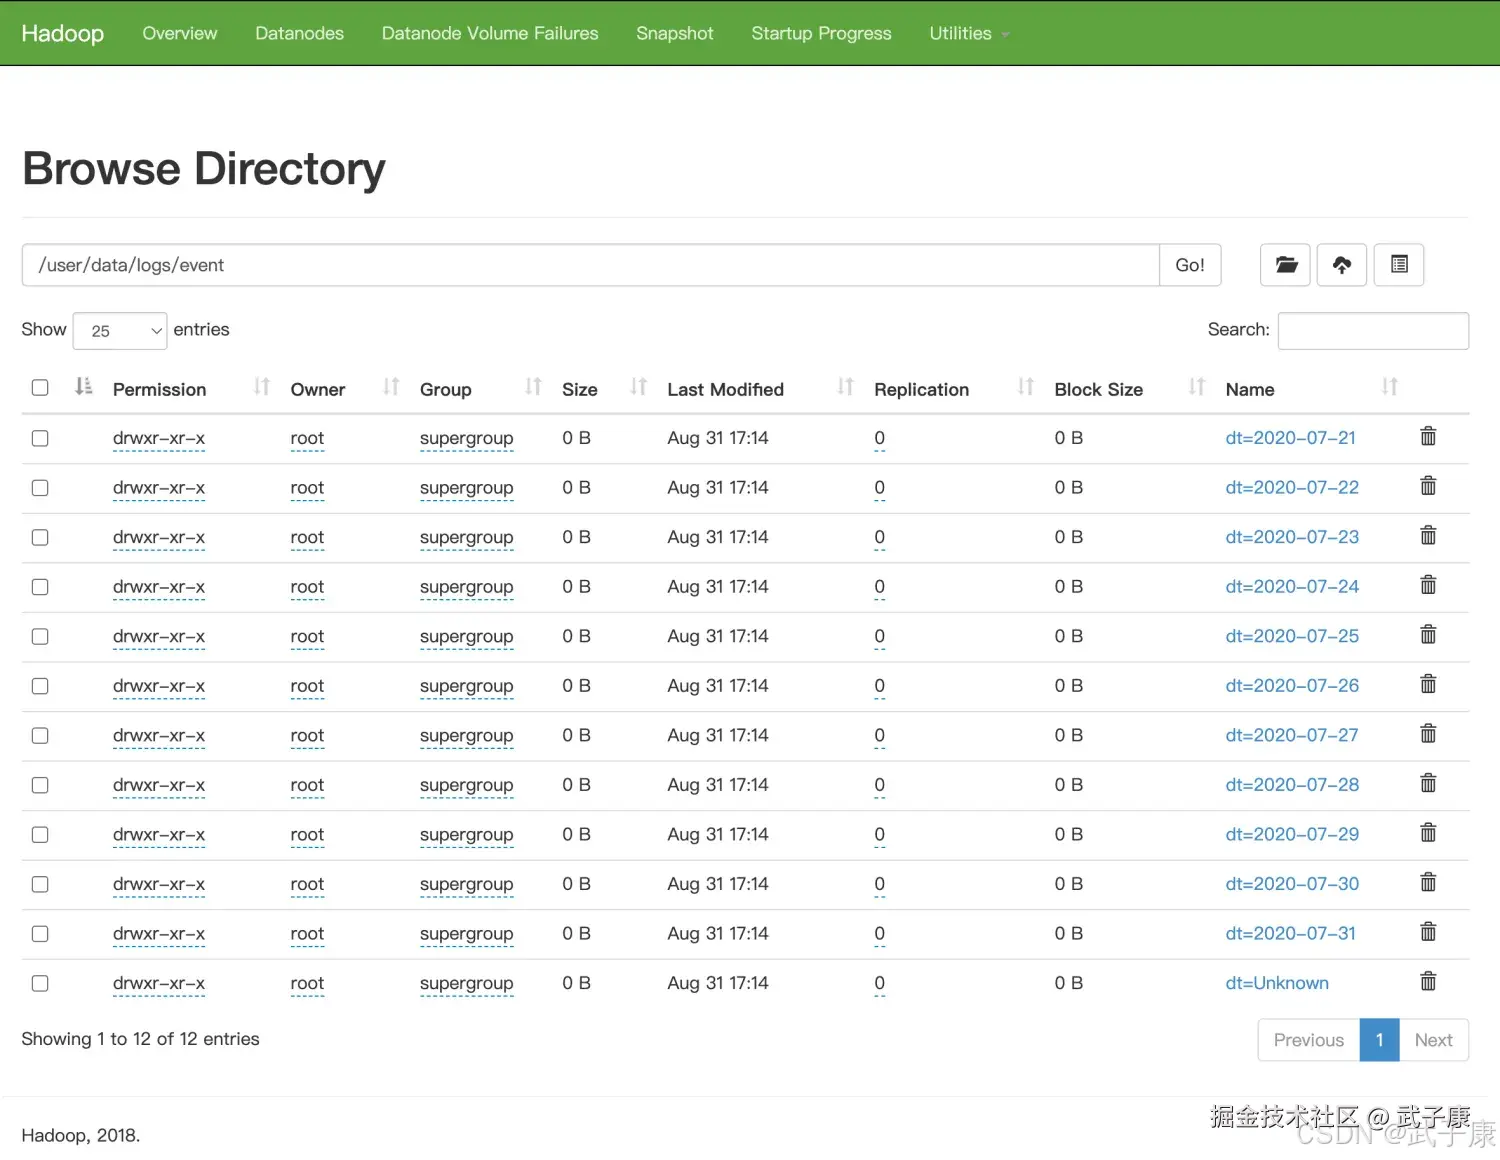Open the Datanodes tab

pyautogui.click(x=299, y=33)
